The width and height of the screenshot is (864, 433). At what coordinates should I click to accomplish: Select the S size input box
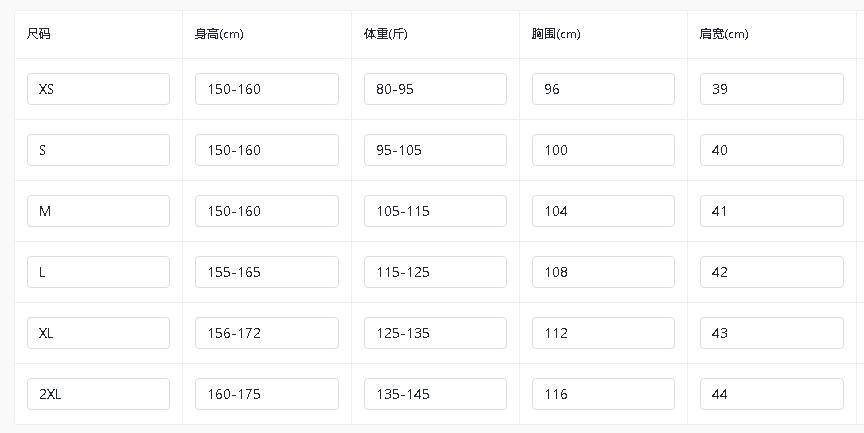[x=98, y=150]
